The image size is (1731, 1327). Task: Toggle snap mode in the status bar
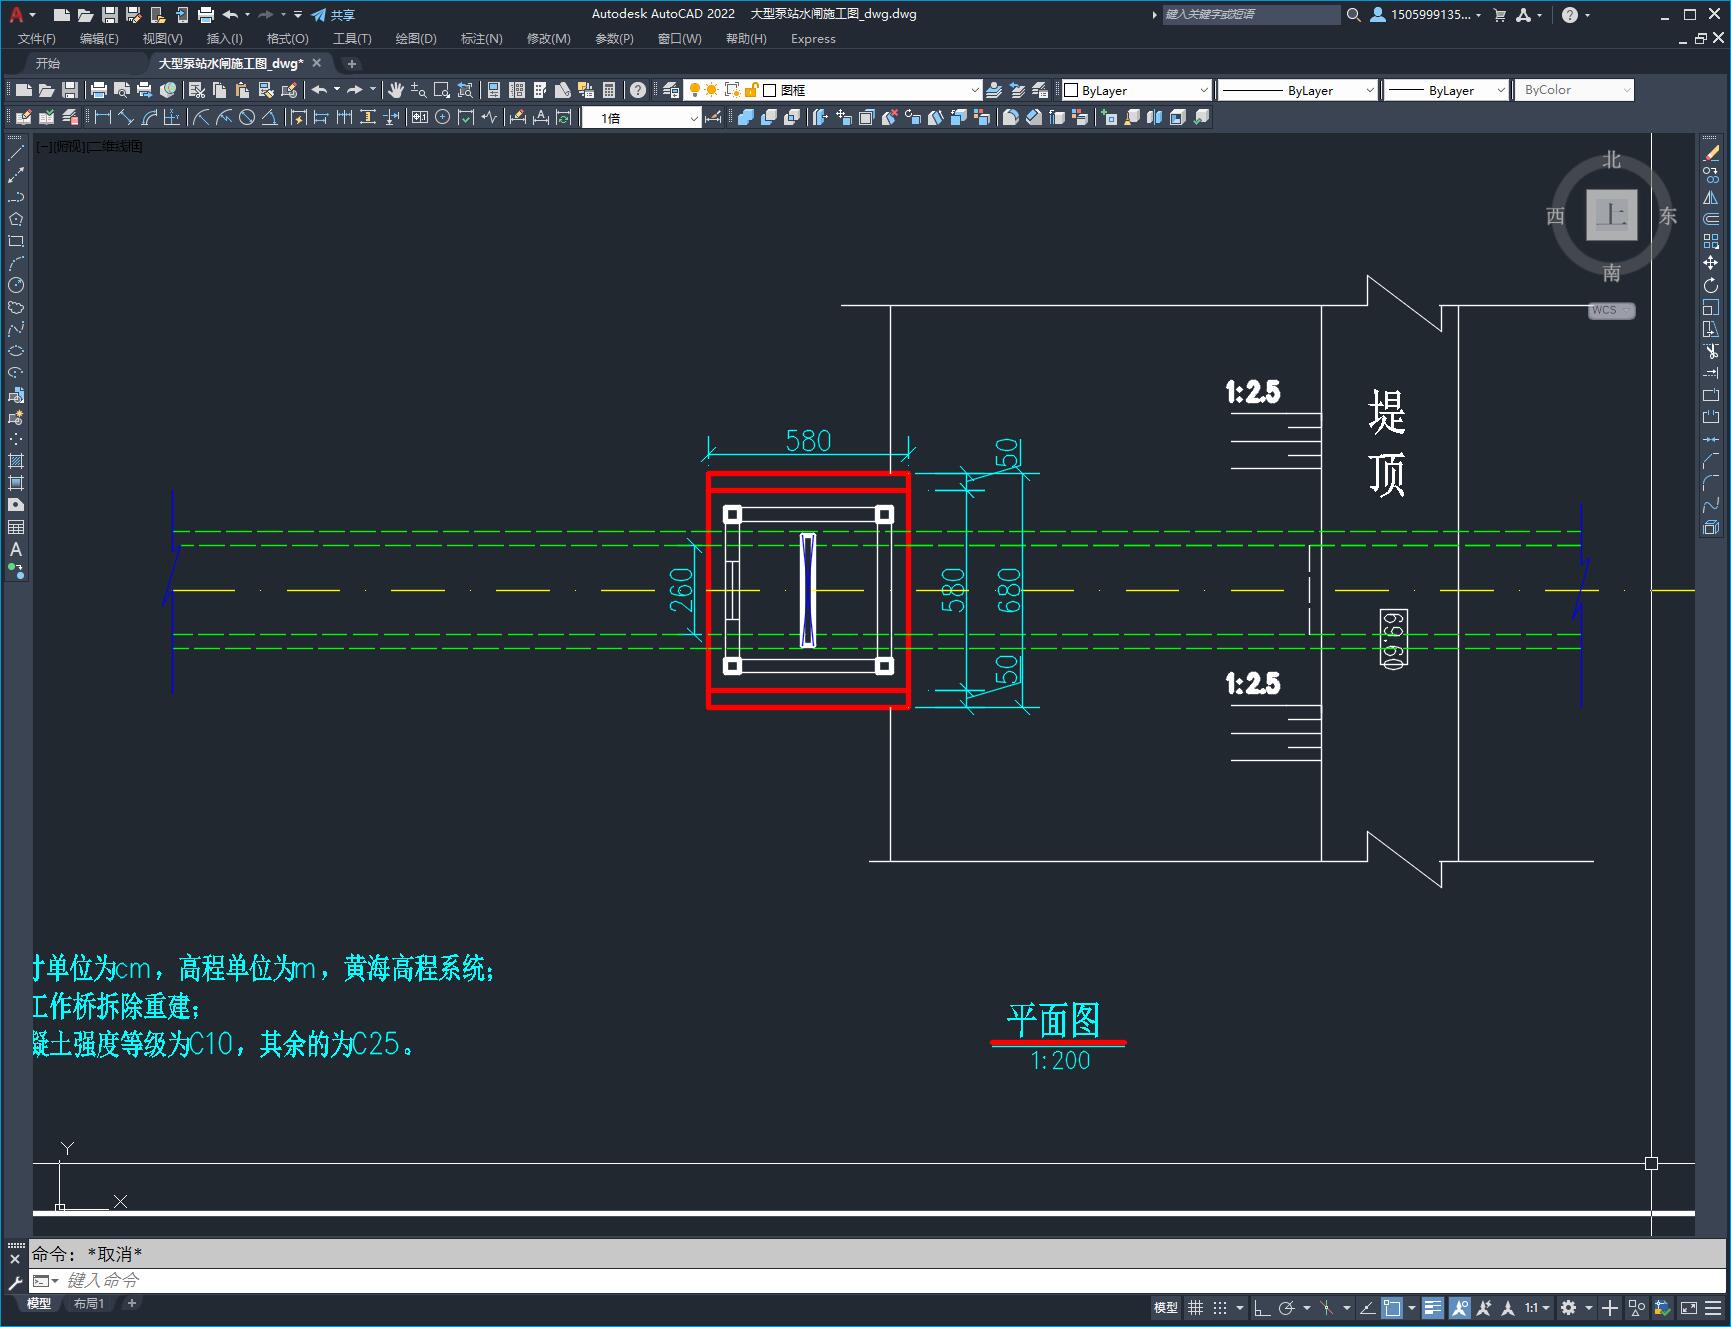pos(1220,1307)
